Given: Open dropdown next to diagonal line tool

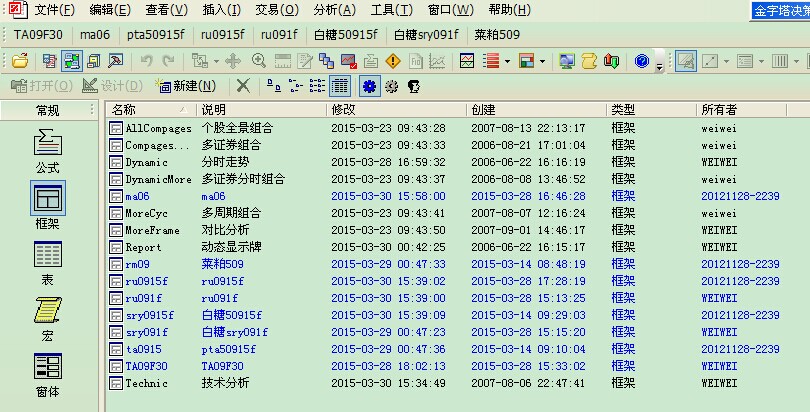Looking at the screenshot, I should pos(726,61).
